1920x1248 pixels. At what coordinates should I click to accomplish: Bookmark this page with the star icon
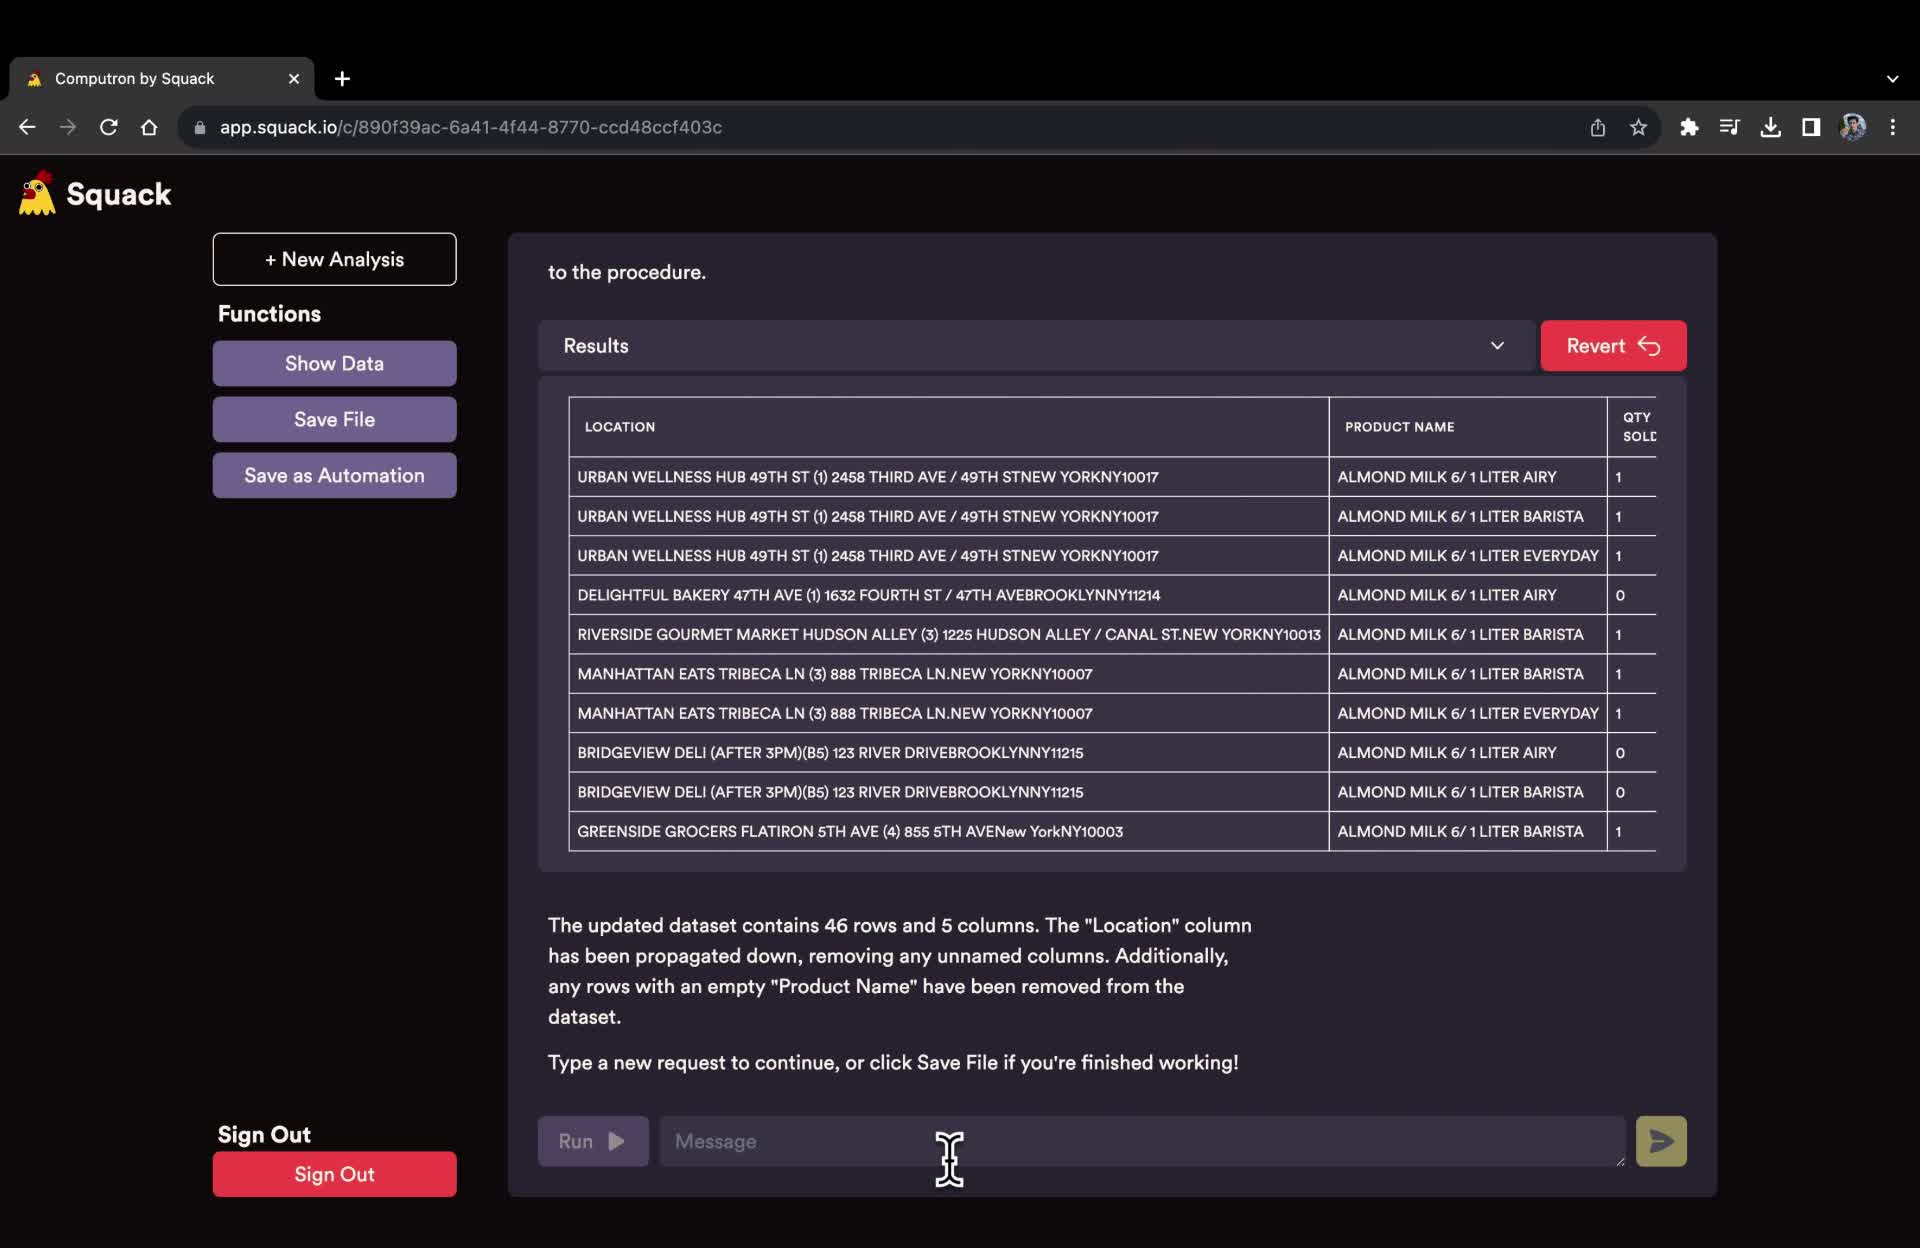1638,127
